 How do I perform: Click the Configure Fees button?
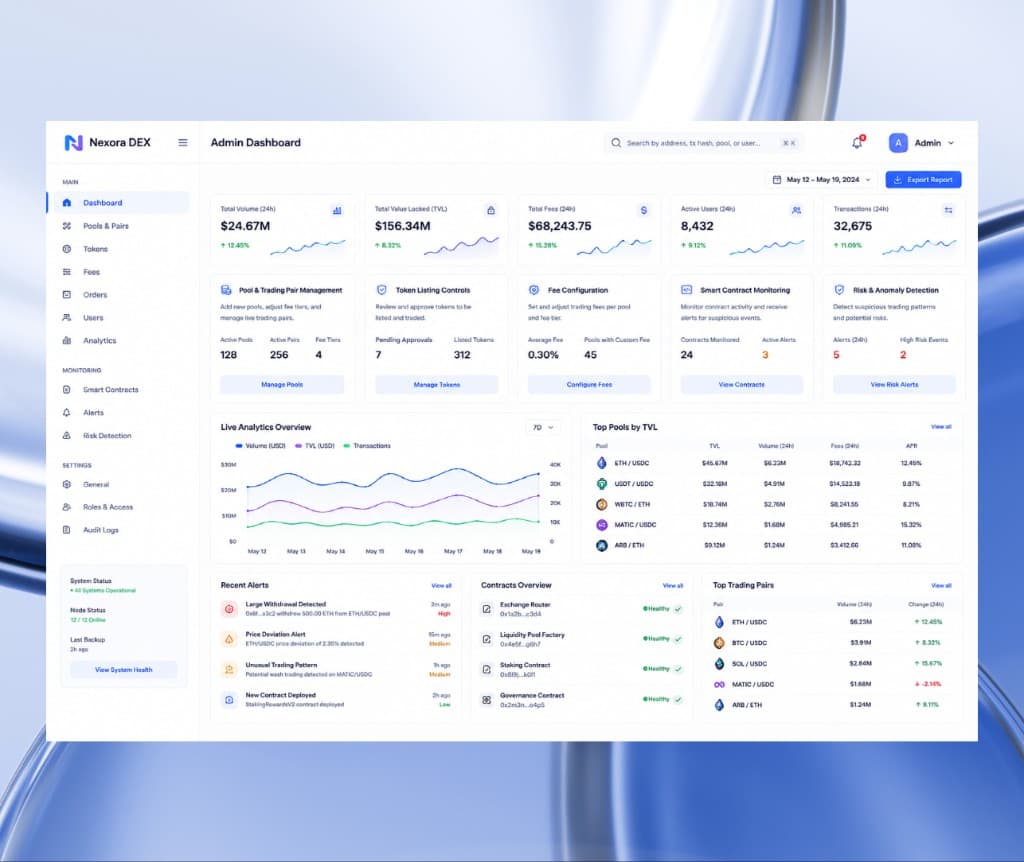click(x=589, y=385)
